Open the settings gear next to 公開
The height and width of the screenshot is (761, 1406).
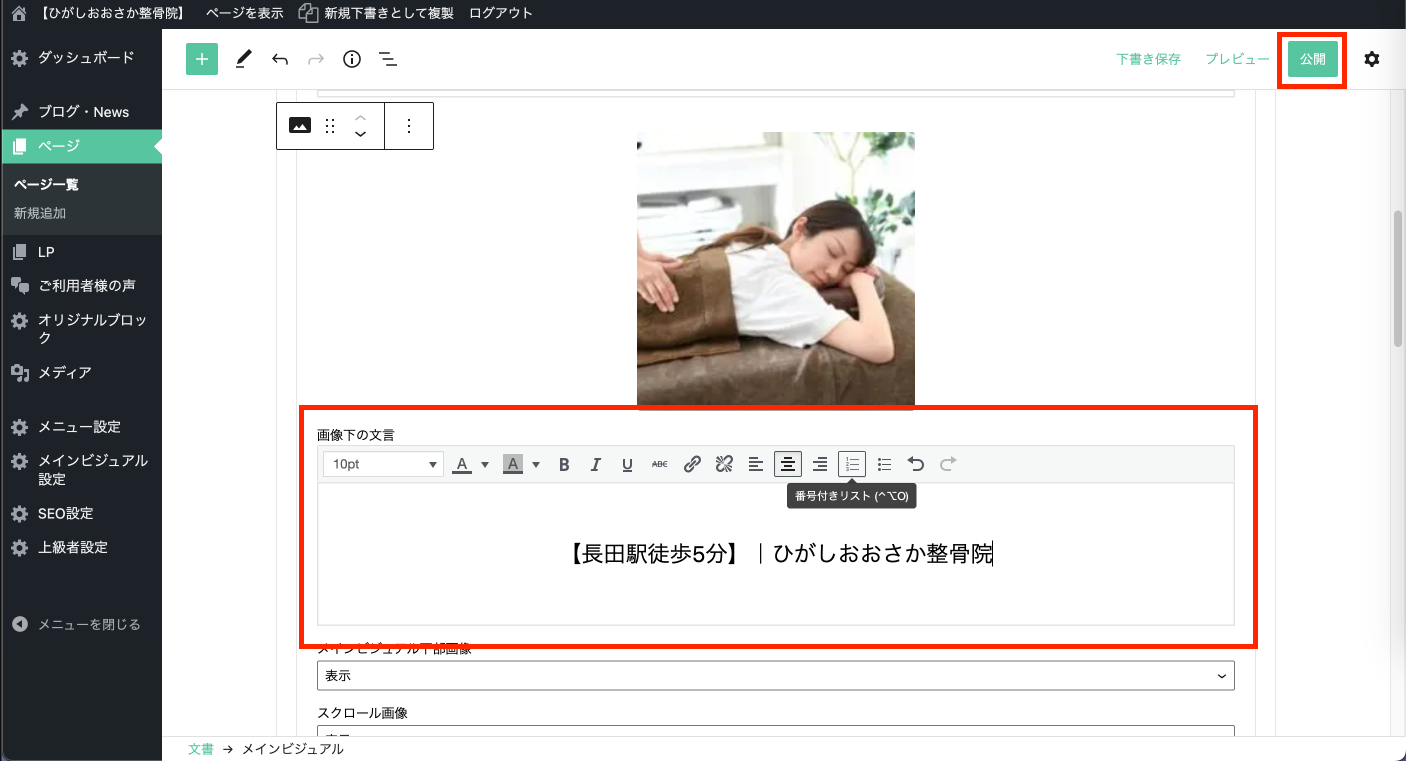point(1372,59)
